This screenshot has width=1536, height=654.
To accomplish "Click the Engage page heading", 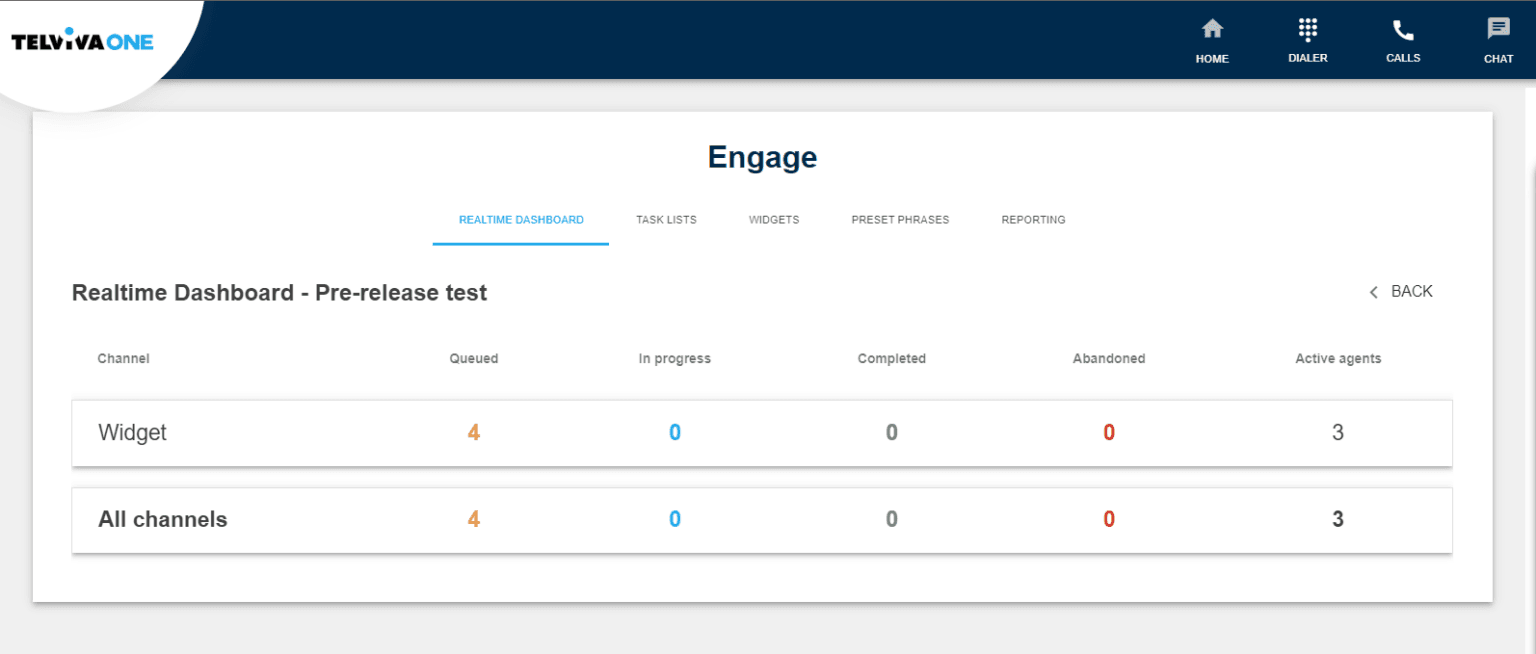I will point(762,156).
